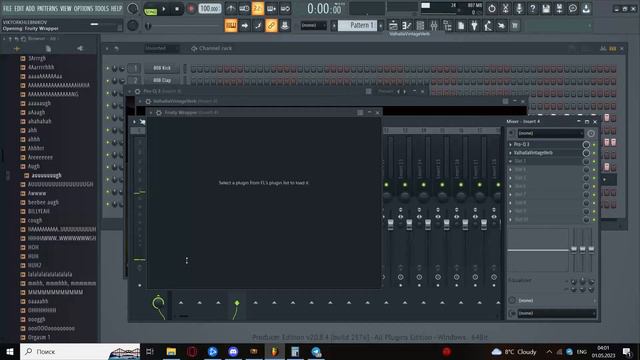Viewport: 640px width, 360px height.
Task: Select 'cough' sample in browser
Action: pos(35,220)
